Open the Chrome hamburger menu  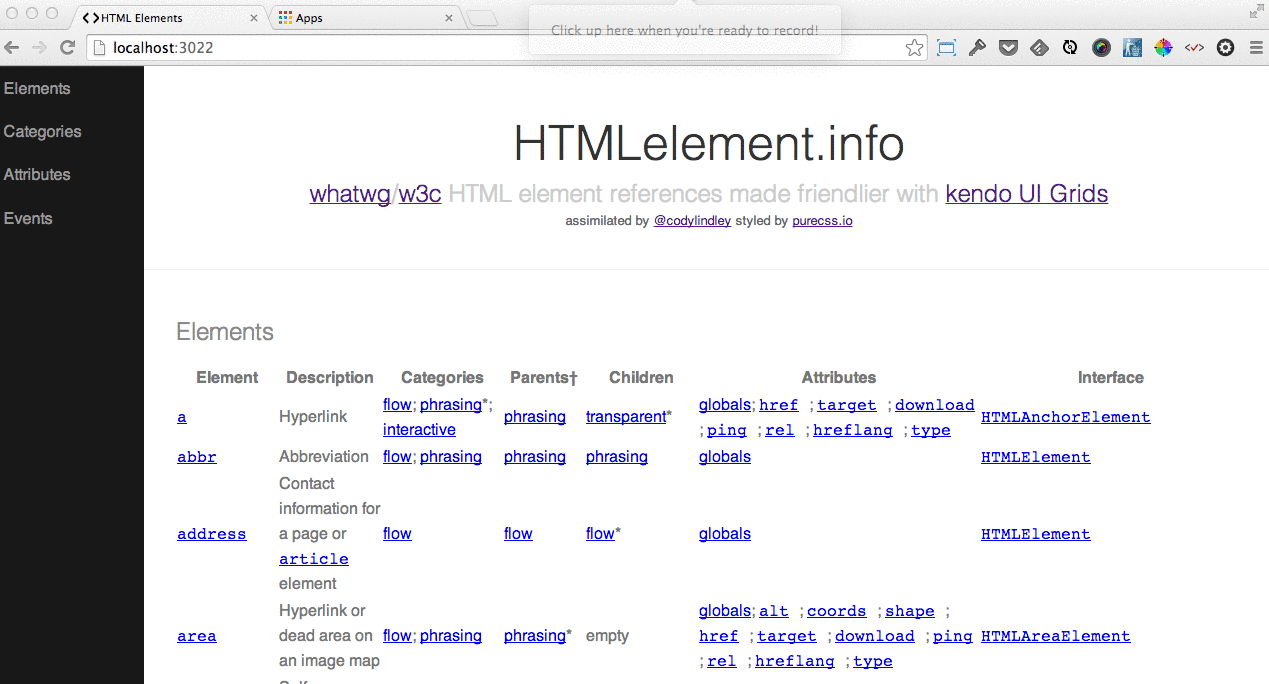click(x=1256, y=47)
